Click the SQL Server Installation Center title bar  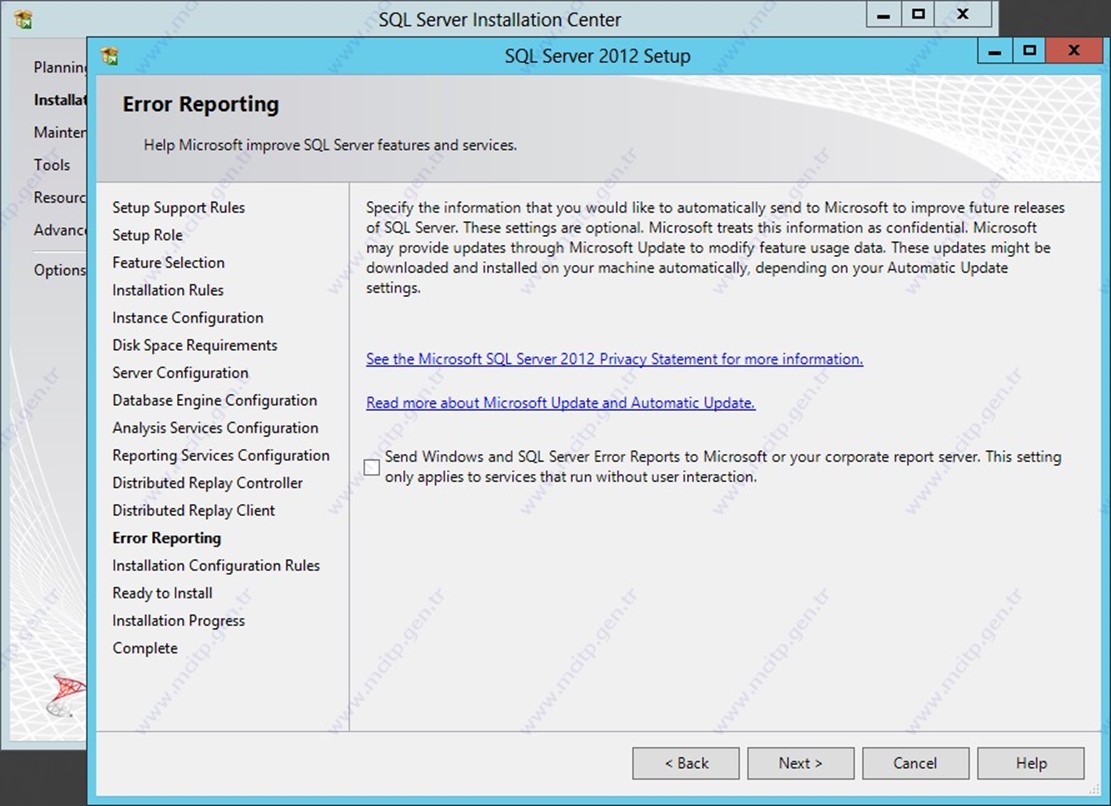tap(500, 20)
